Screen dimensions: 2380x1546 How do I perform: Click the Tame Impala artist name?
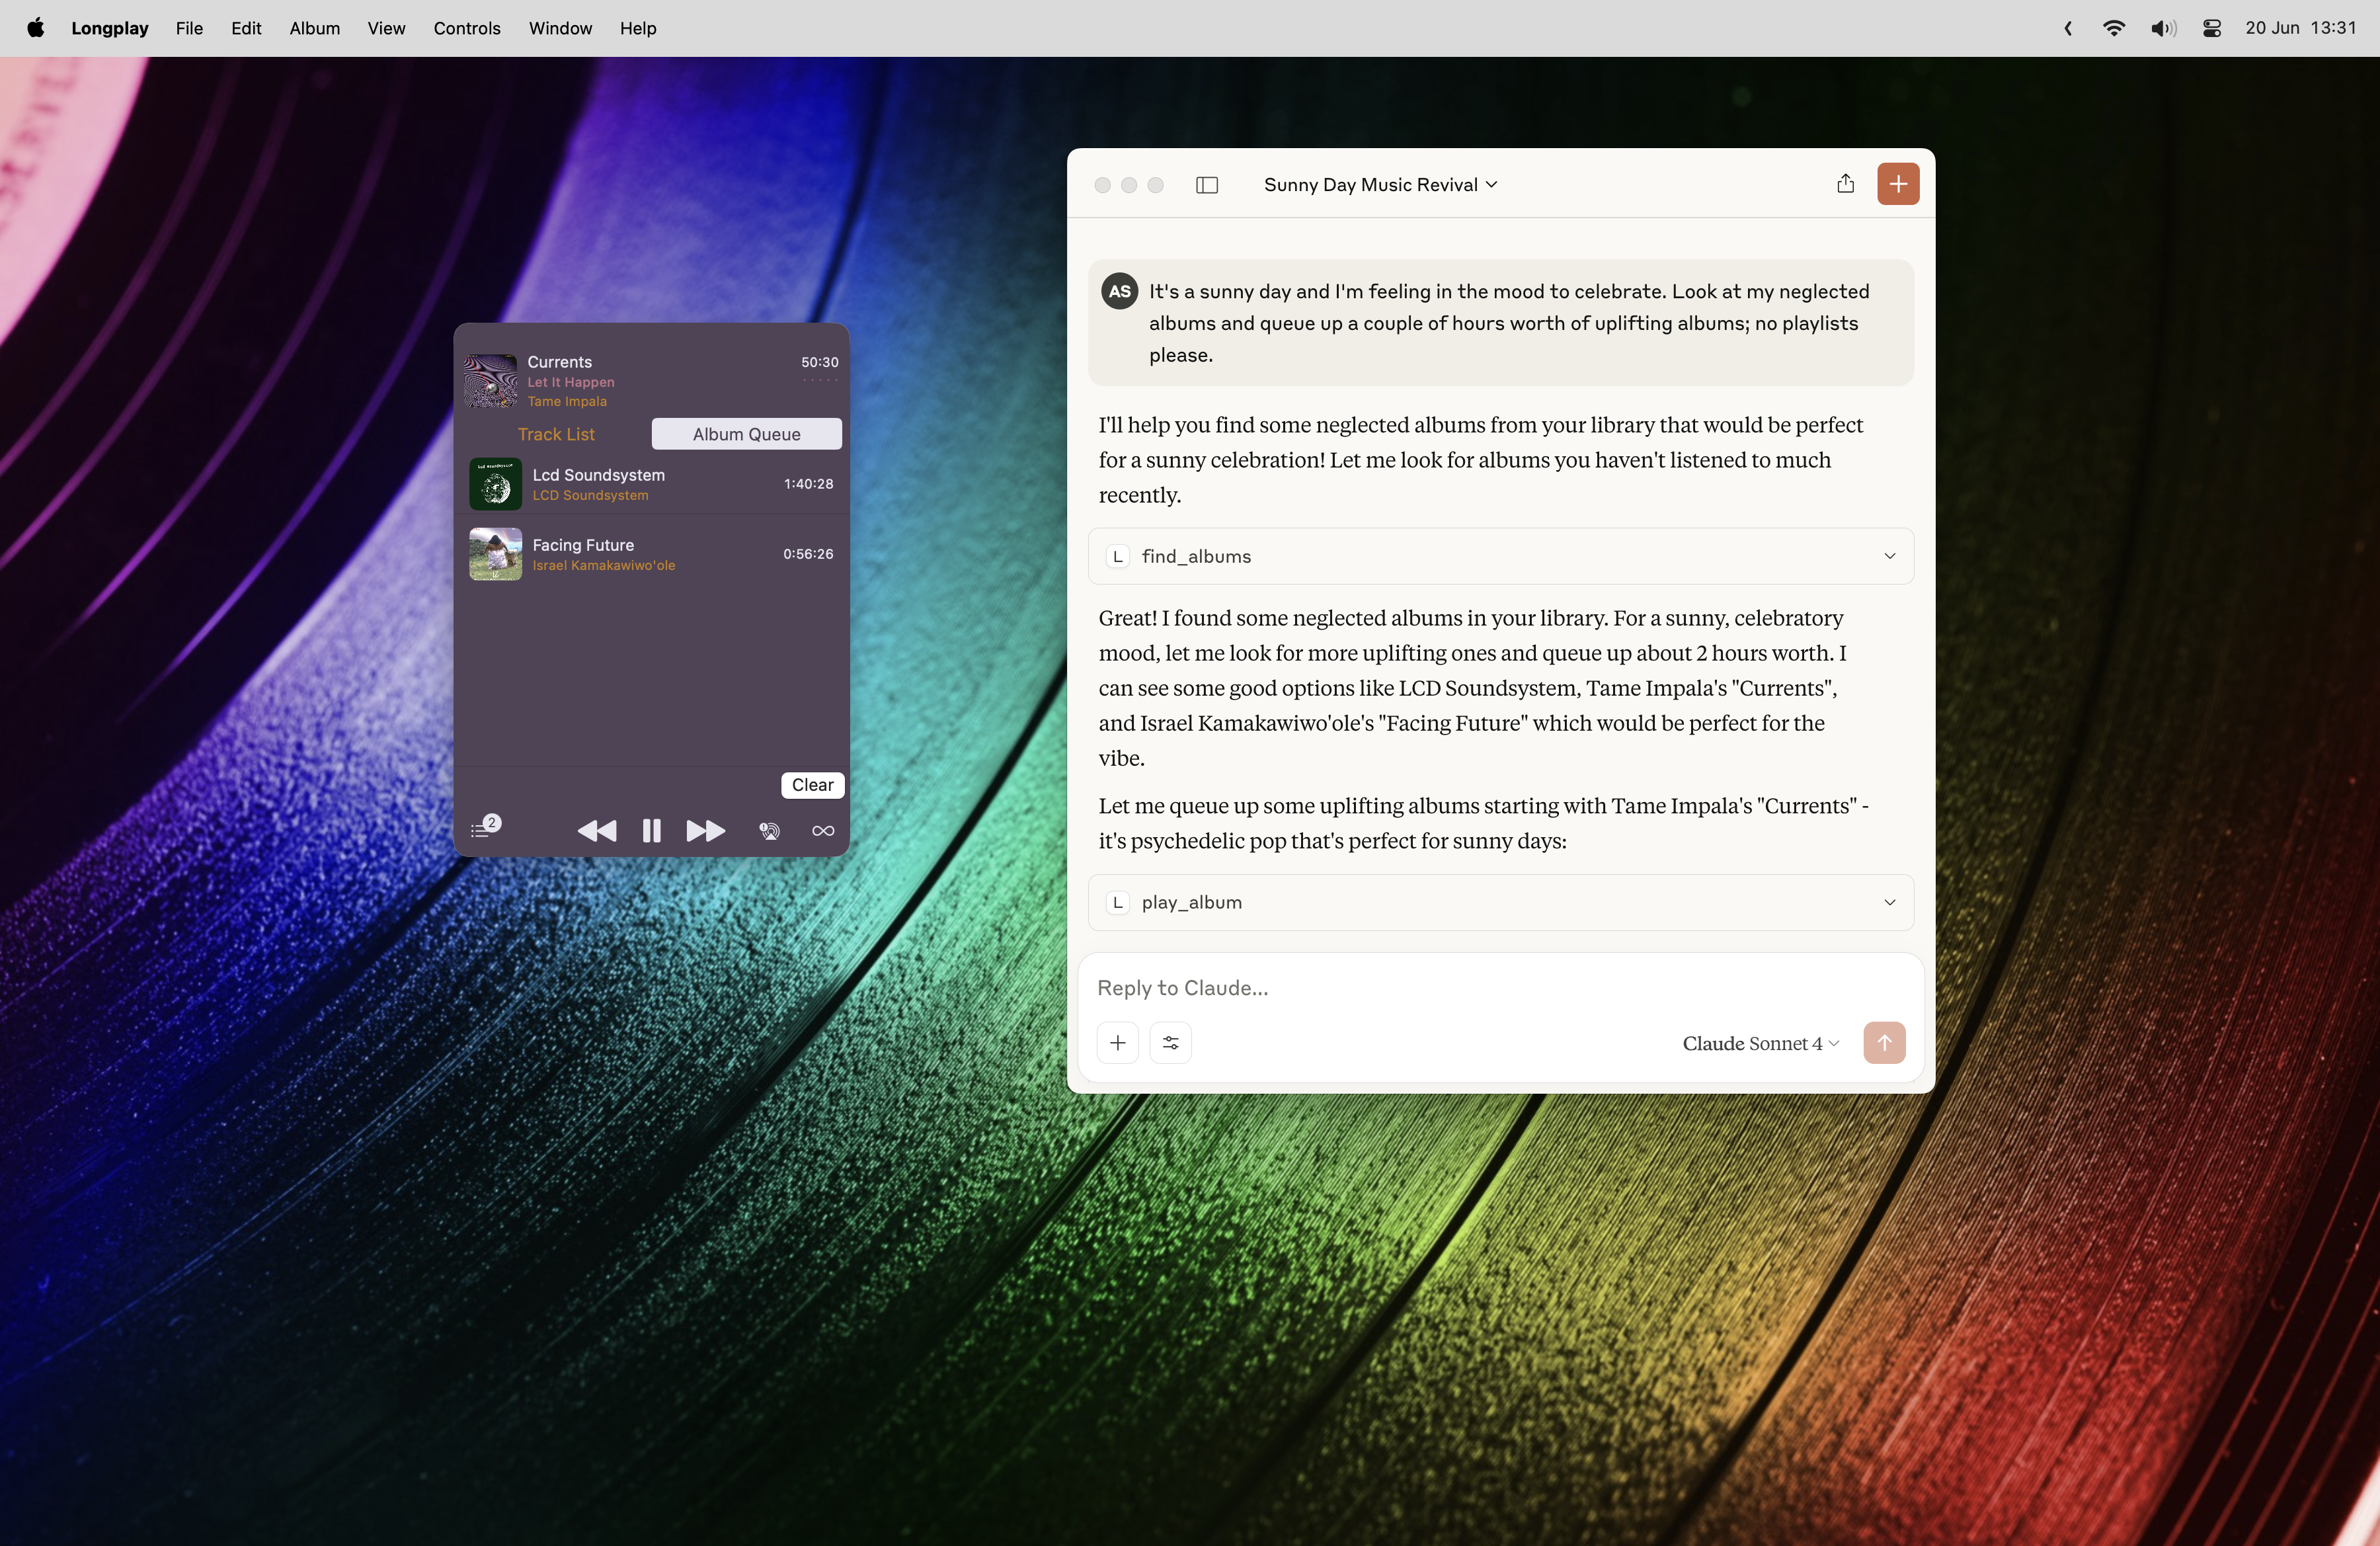(x=567, y=401)
